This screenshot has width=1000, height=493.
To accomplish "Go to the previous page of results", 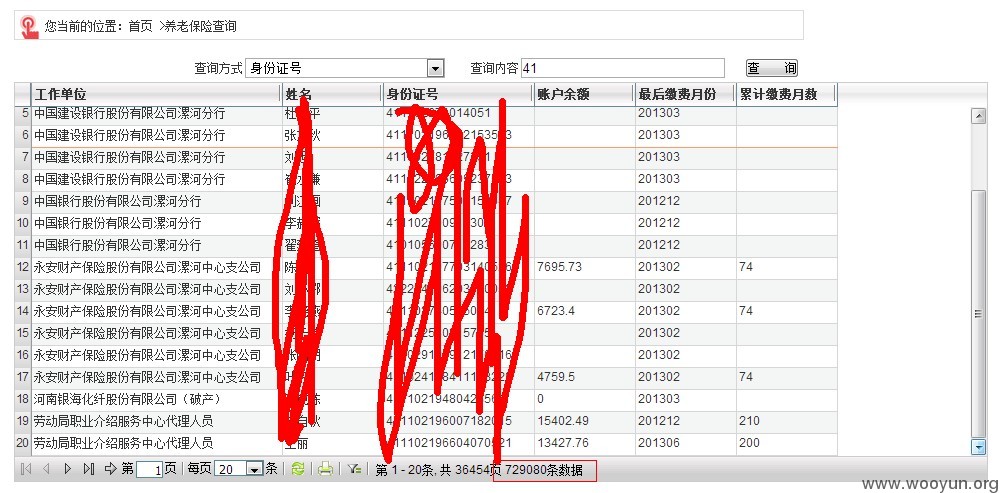I will pos(46,469).
